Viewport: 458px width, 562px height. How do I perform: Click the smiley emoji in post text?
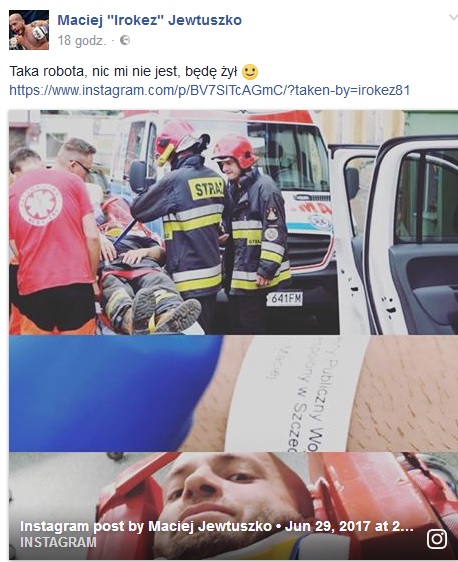250,72
